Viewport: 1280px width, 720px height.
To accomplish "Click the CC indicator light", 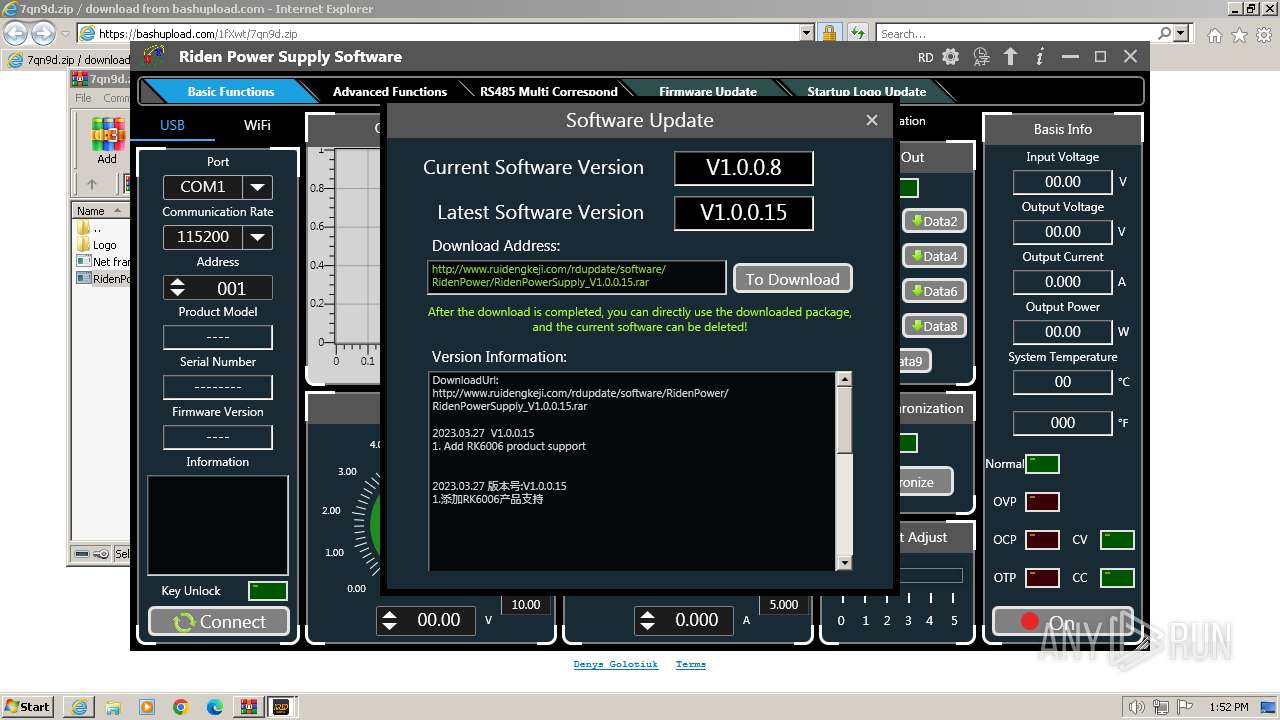I will point(1117,578).
